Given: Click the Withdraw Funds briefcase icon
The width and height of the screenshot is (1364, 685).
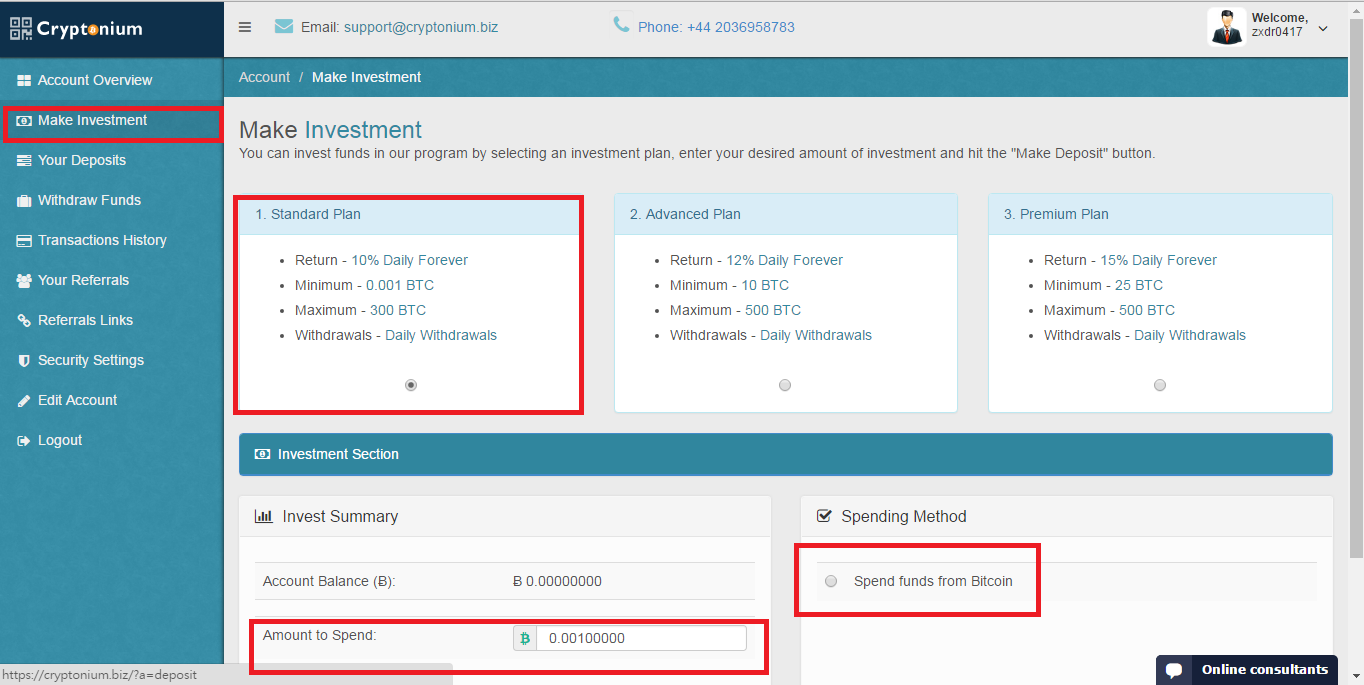Looking at the screenshot, I should 24,200.
